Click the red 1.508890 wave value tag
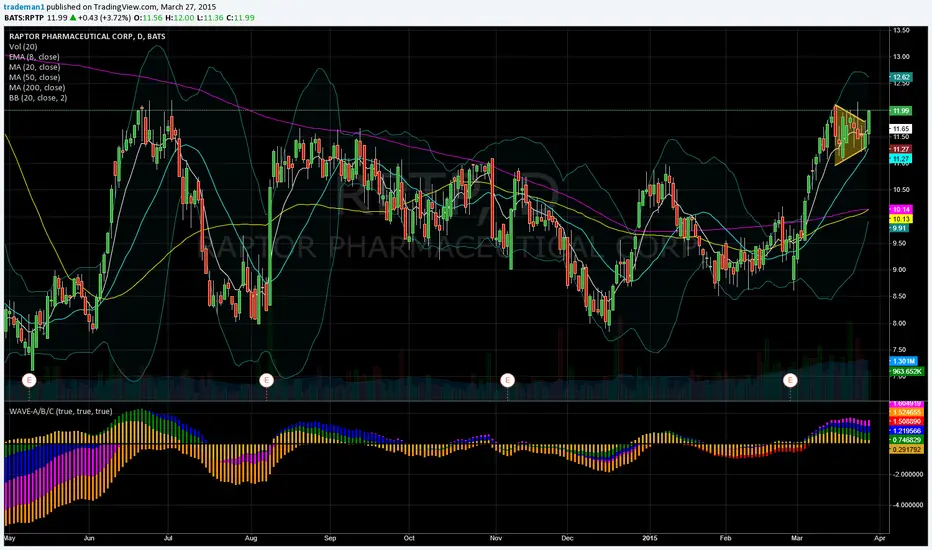 point(907,422)
